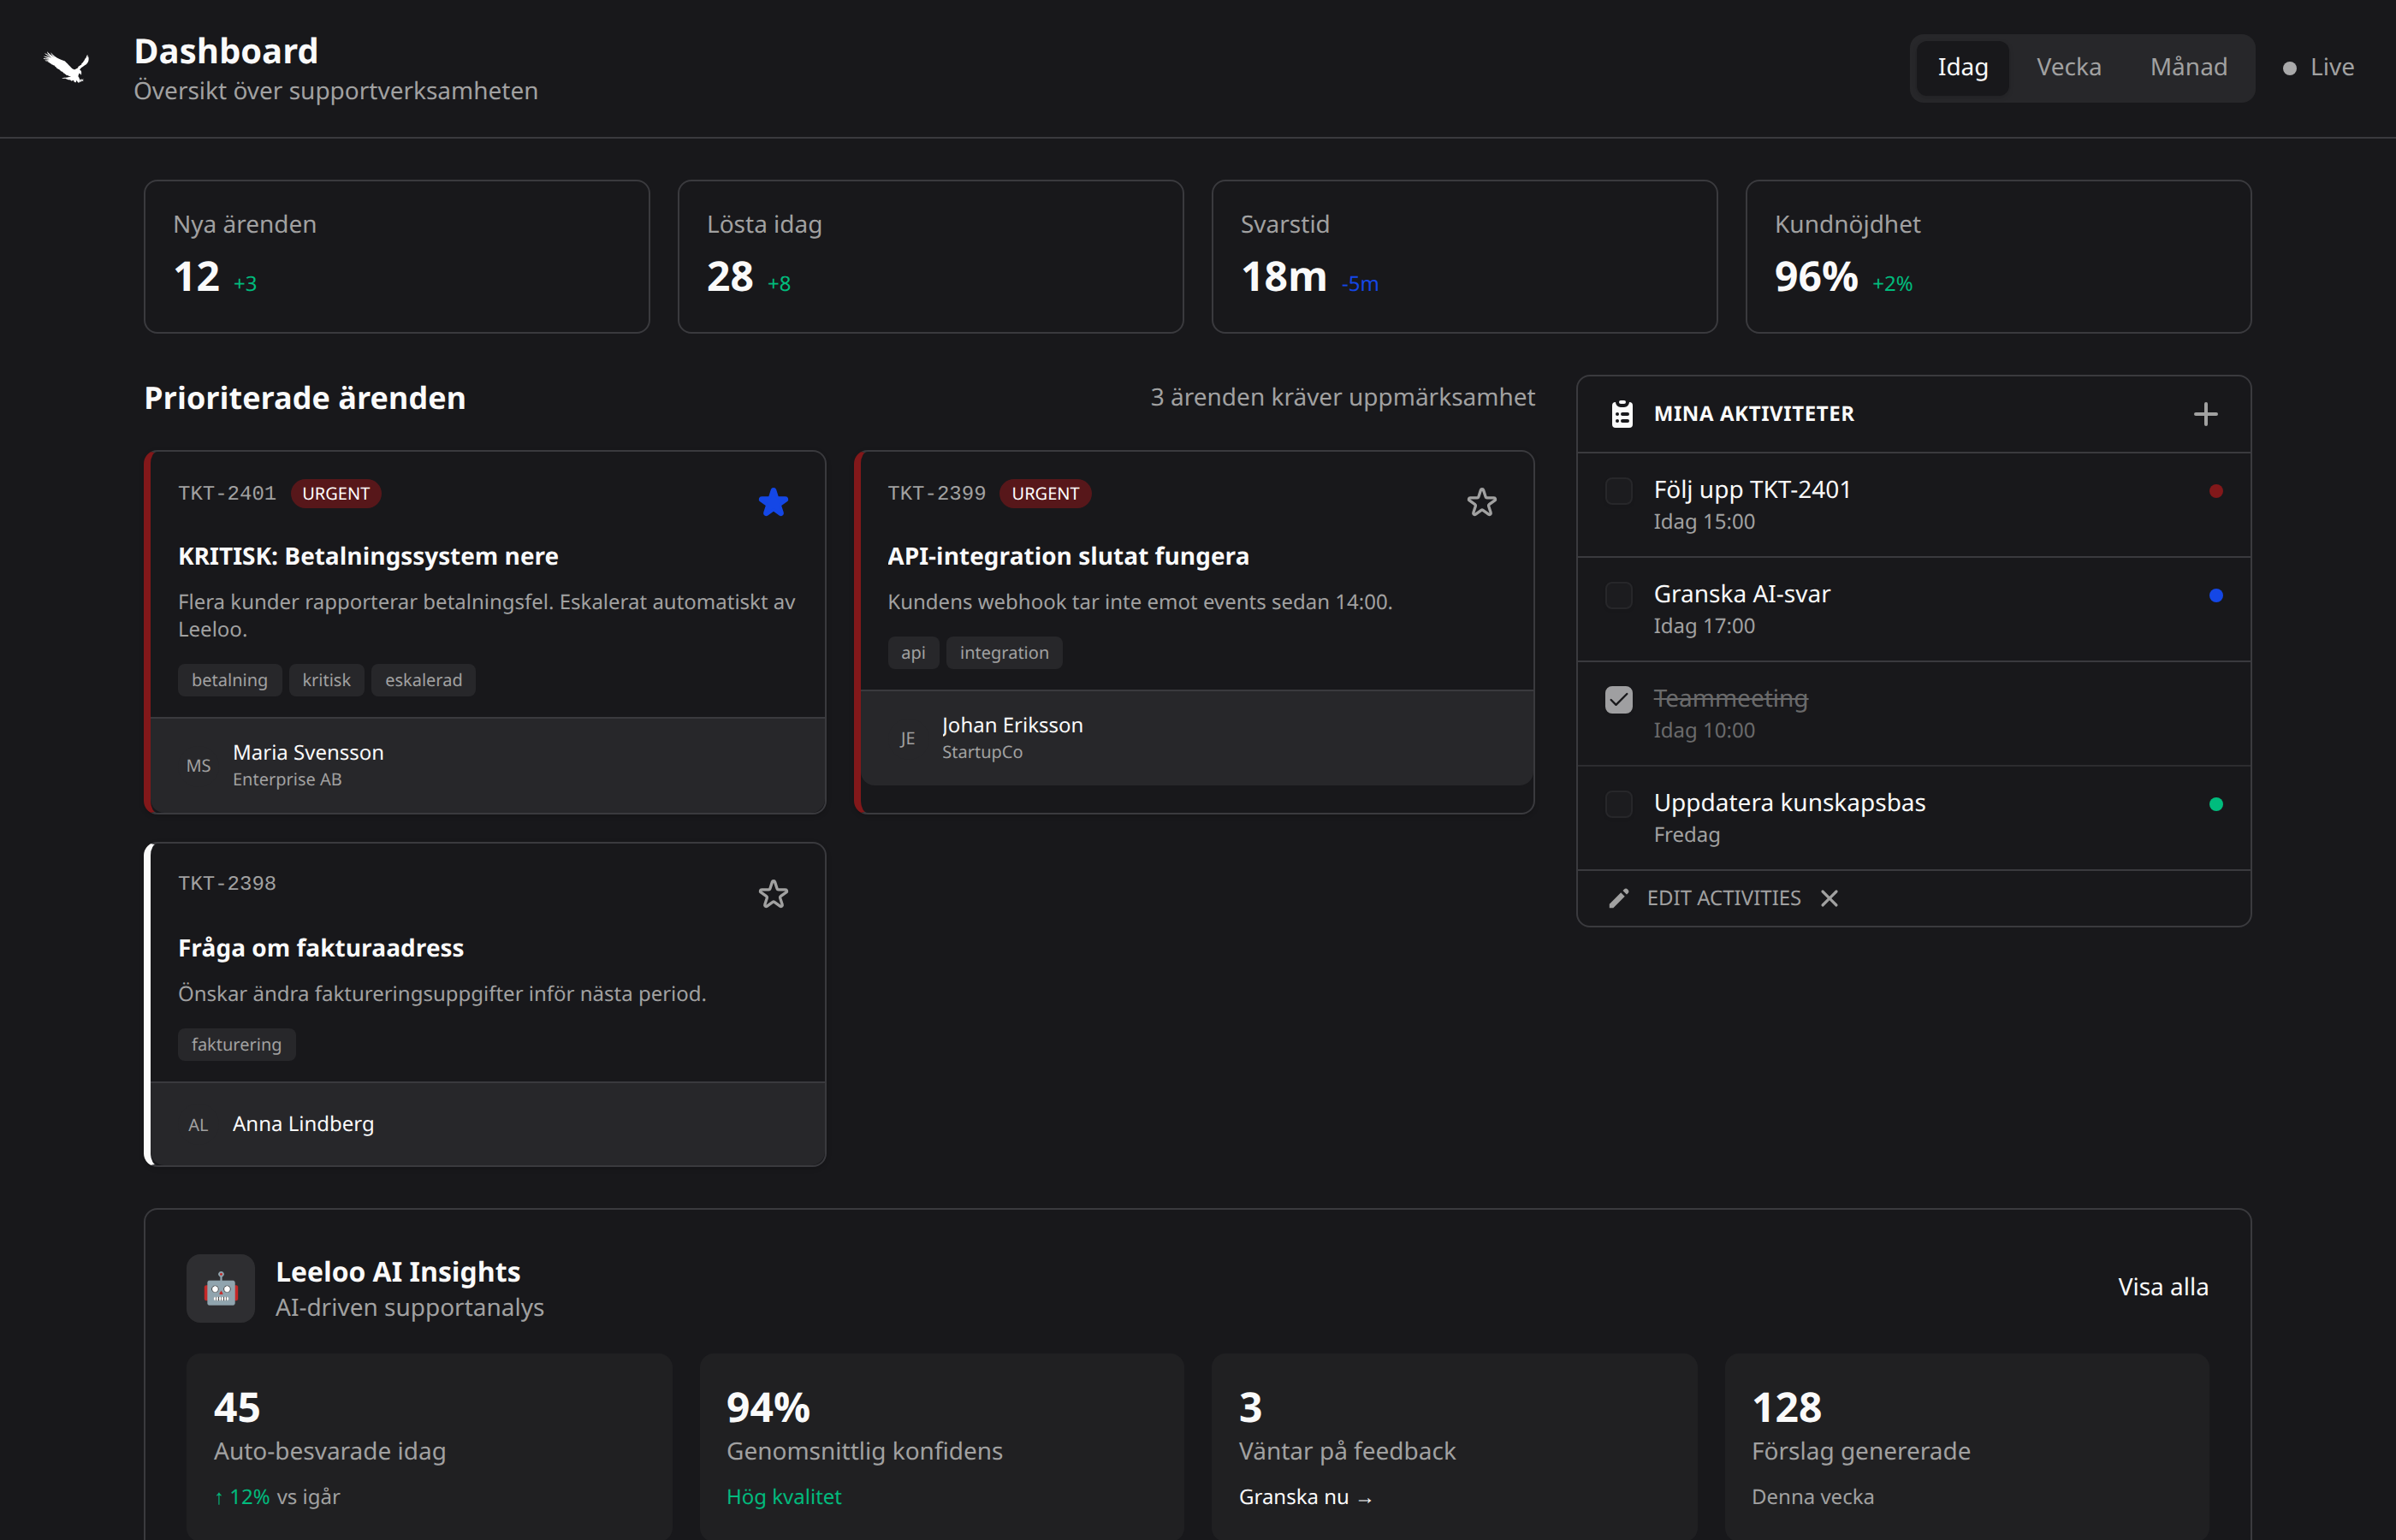Star the TKT-2398 ticket
Image resolution: width=2396 pixels, height=1540 pixels.
point(773,895)
